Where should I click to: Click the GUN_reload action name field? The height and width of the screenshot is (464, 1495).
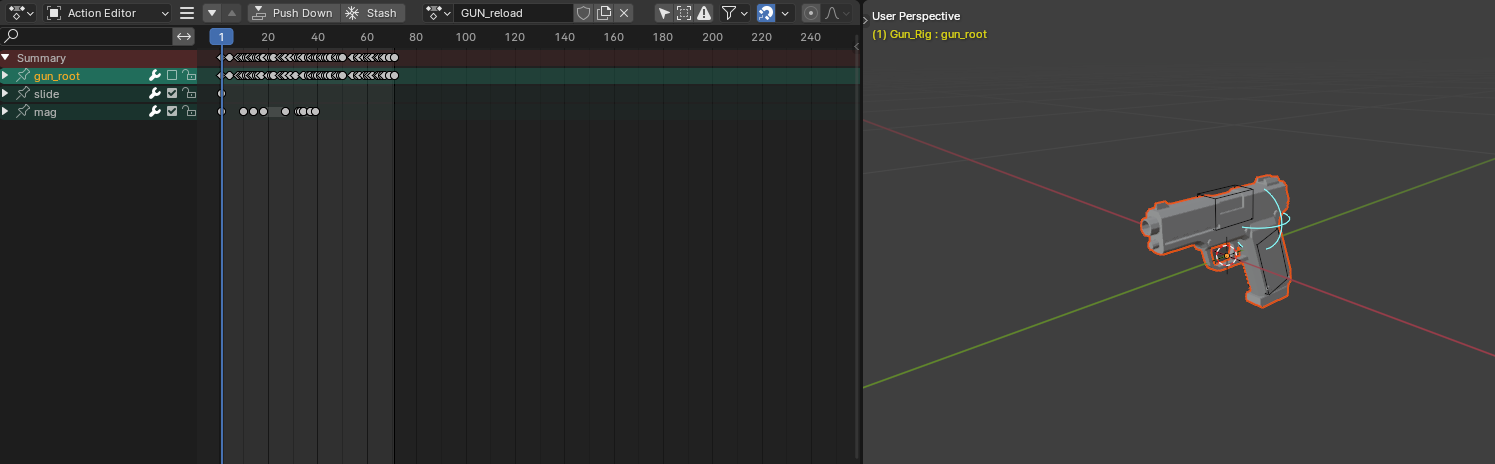point(513,13)
